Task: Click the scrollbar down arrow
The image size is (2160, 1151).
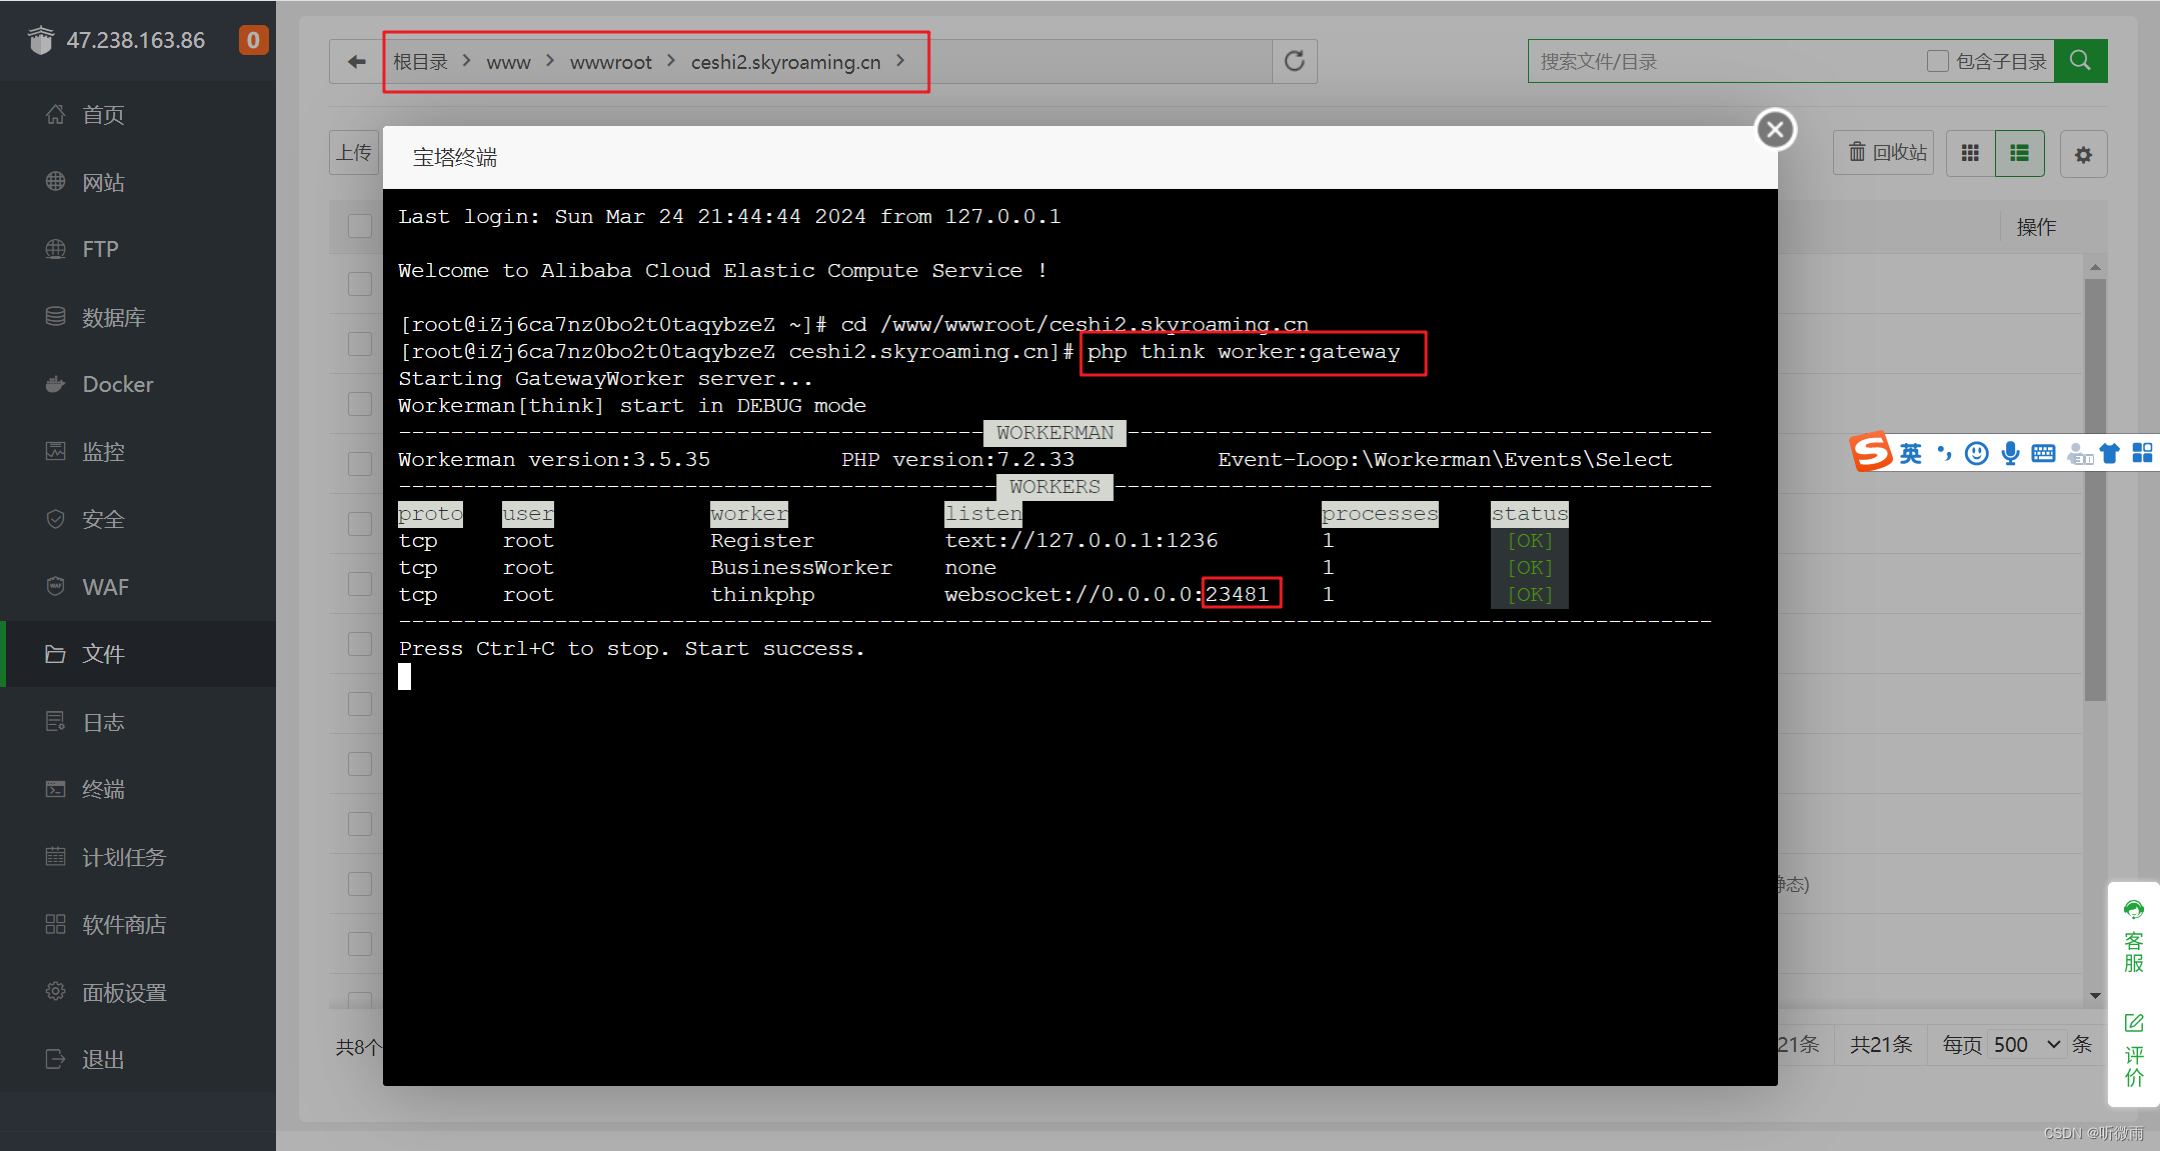Action: click(x=2095, y=996)
